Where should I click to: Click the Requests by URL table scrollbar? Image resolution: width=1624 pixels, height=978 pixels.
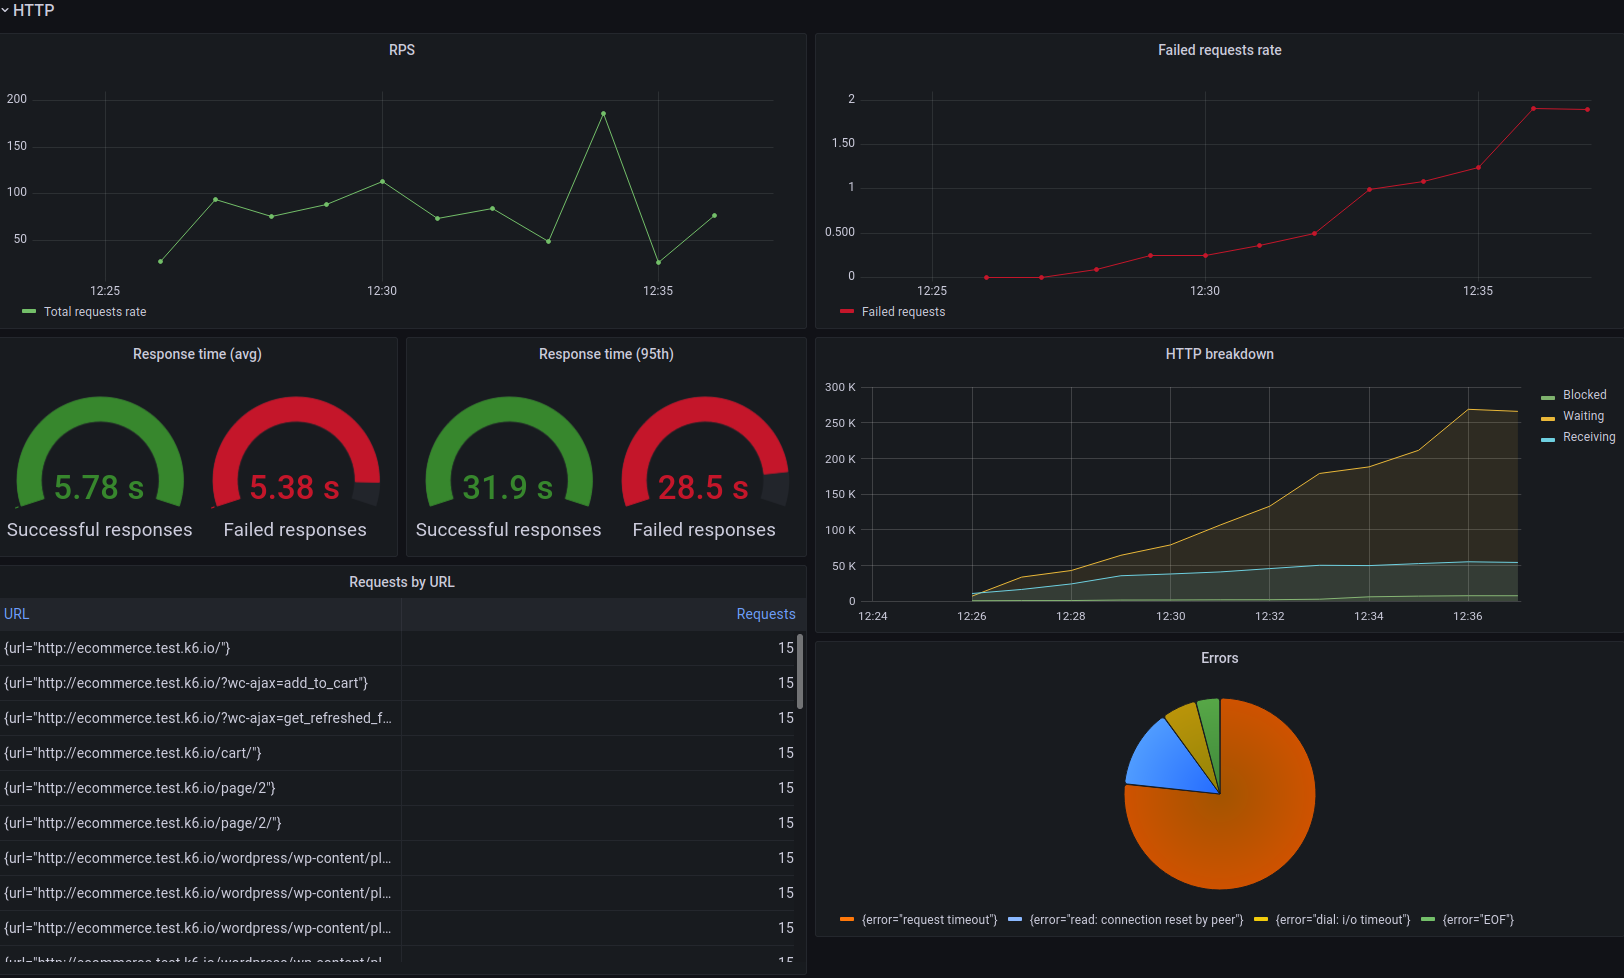(800, 671)
